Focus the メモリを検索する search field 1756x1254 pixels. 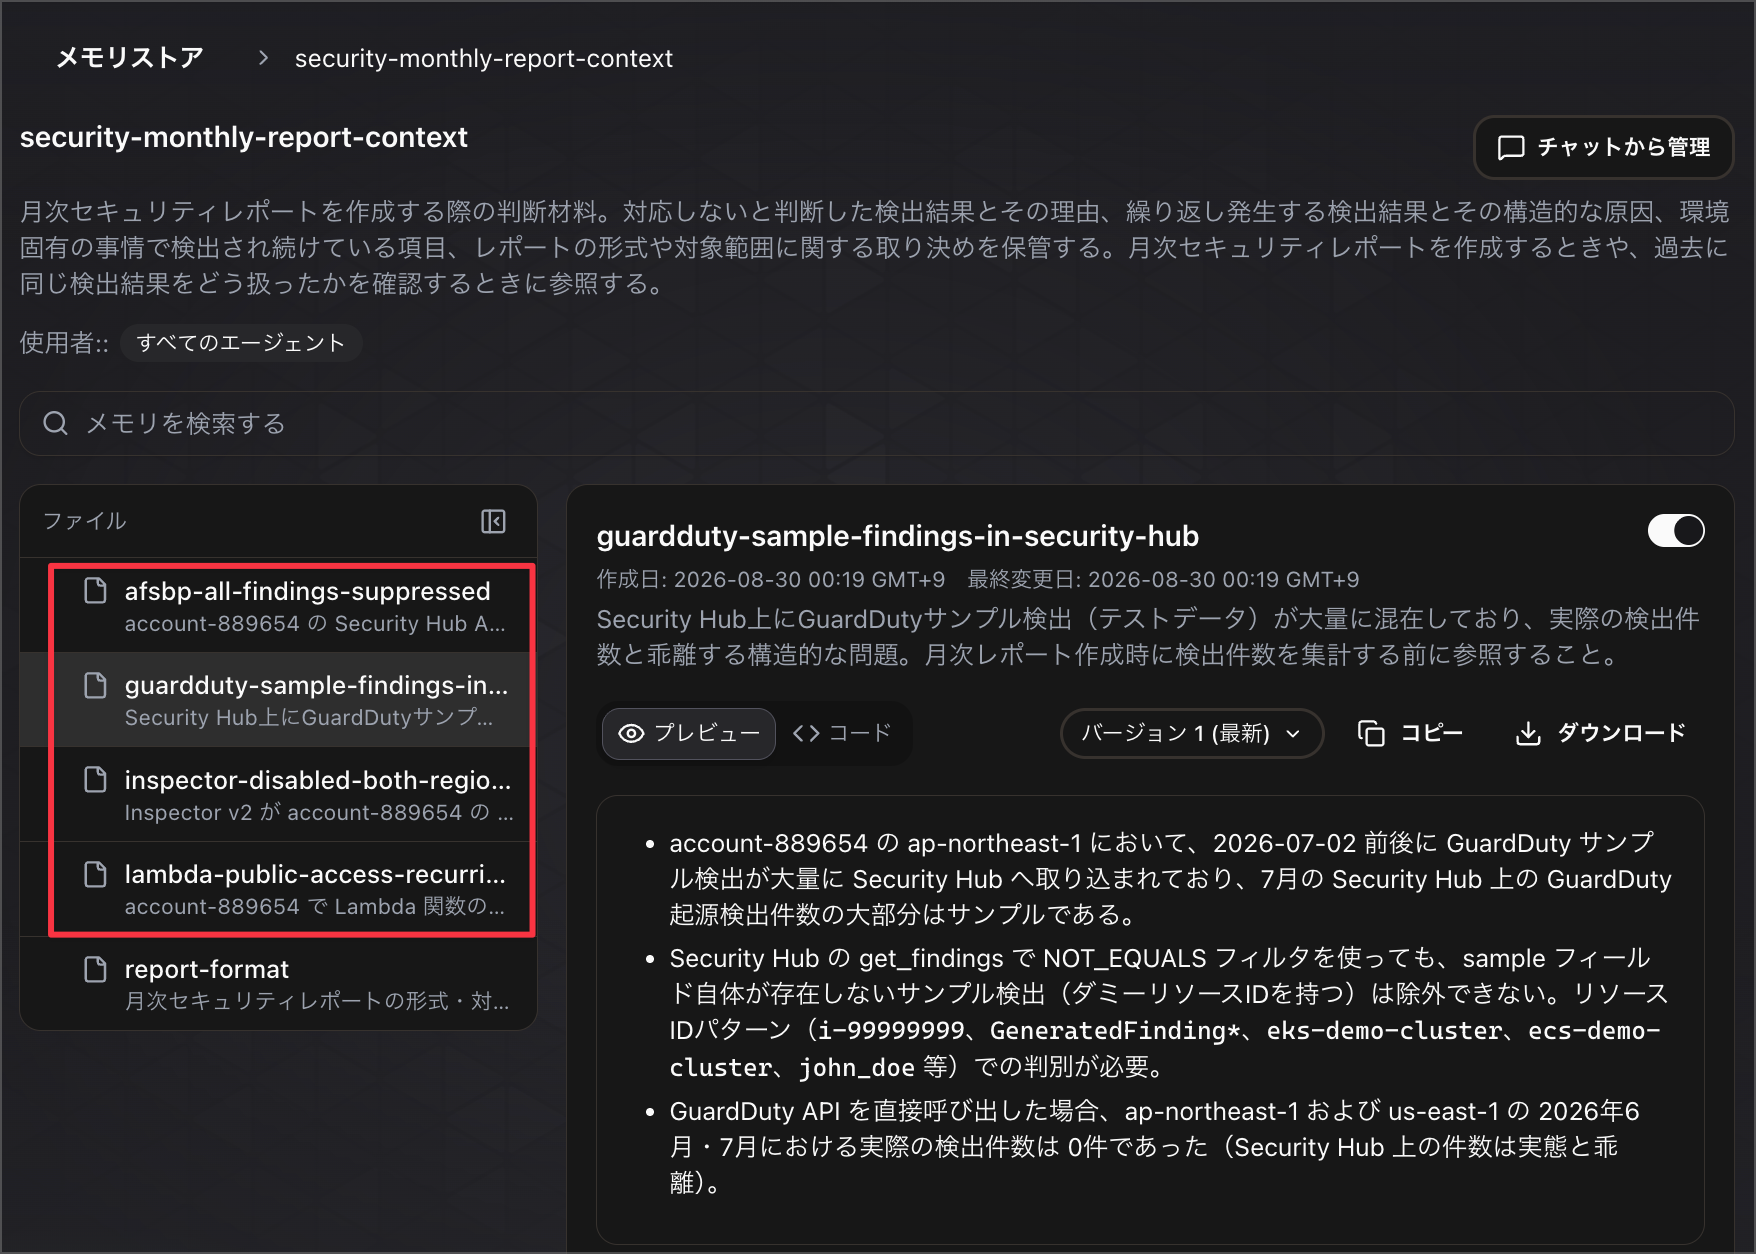(x=876, y=423)
